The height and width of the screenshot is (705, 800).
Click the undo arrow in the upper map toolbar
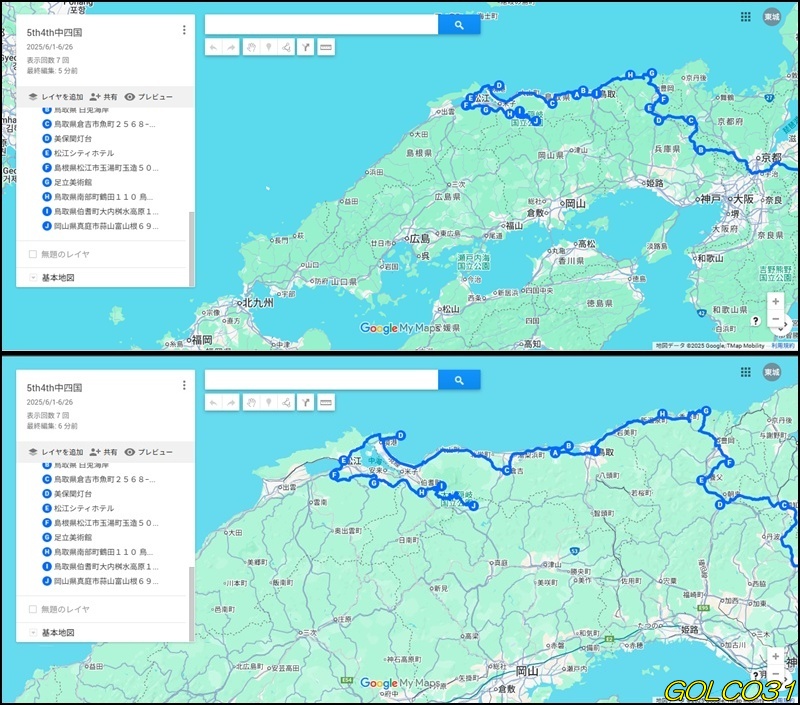pos(213,47)
